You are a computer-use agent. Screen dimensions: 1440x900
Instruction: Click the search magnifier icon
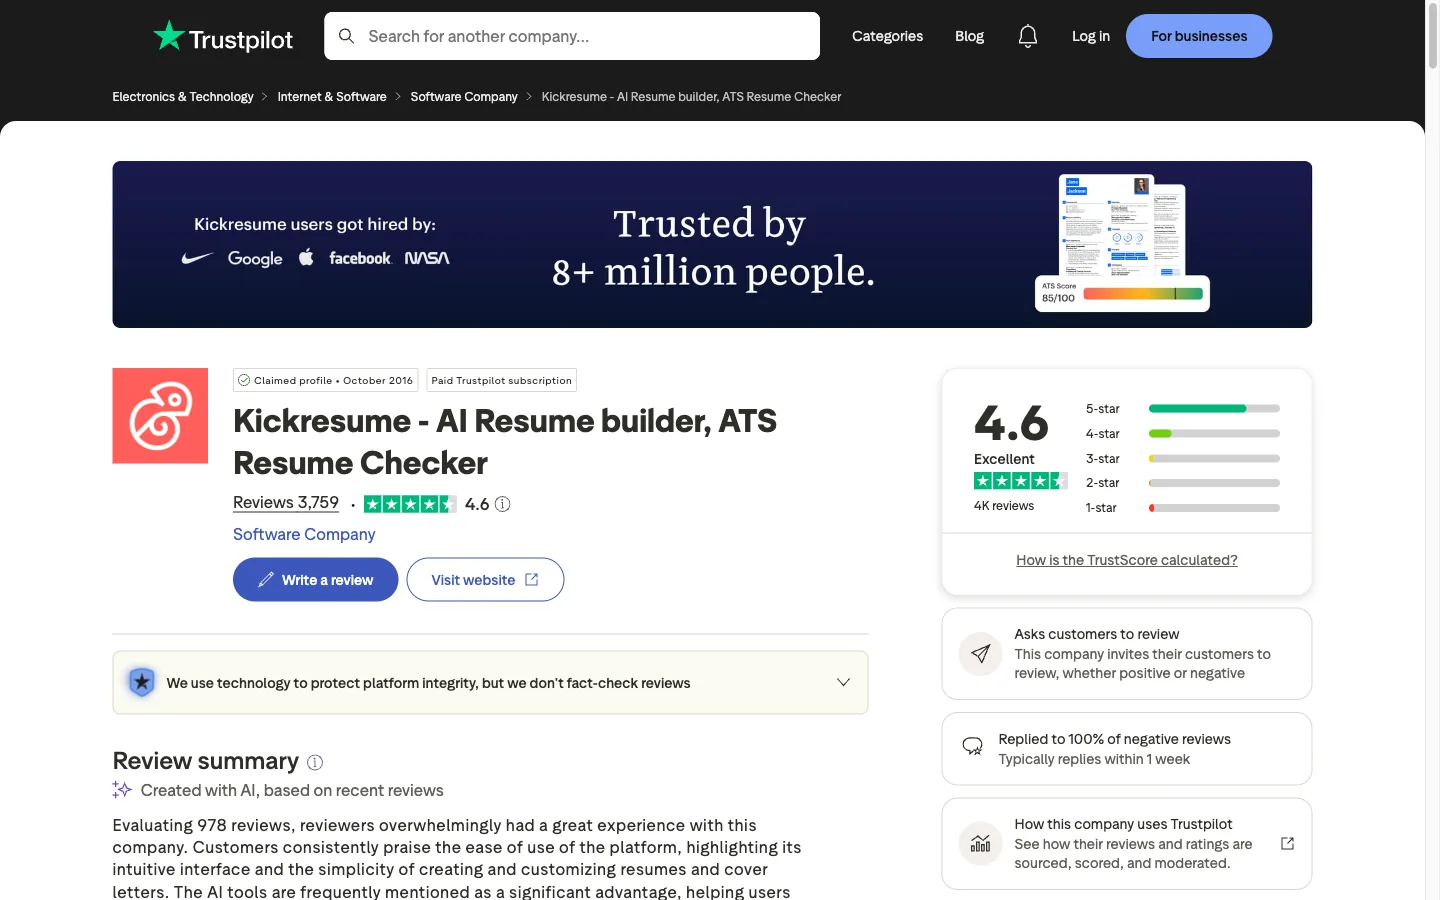[x=346, y=36]
